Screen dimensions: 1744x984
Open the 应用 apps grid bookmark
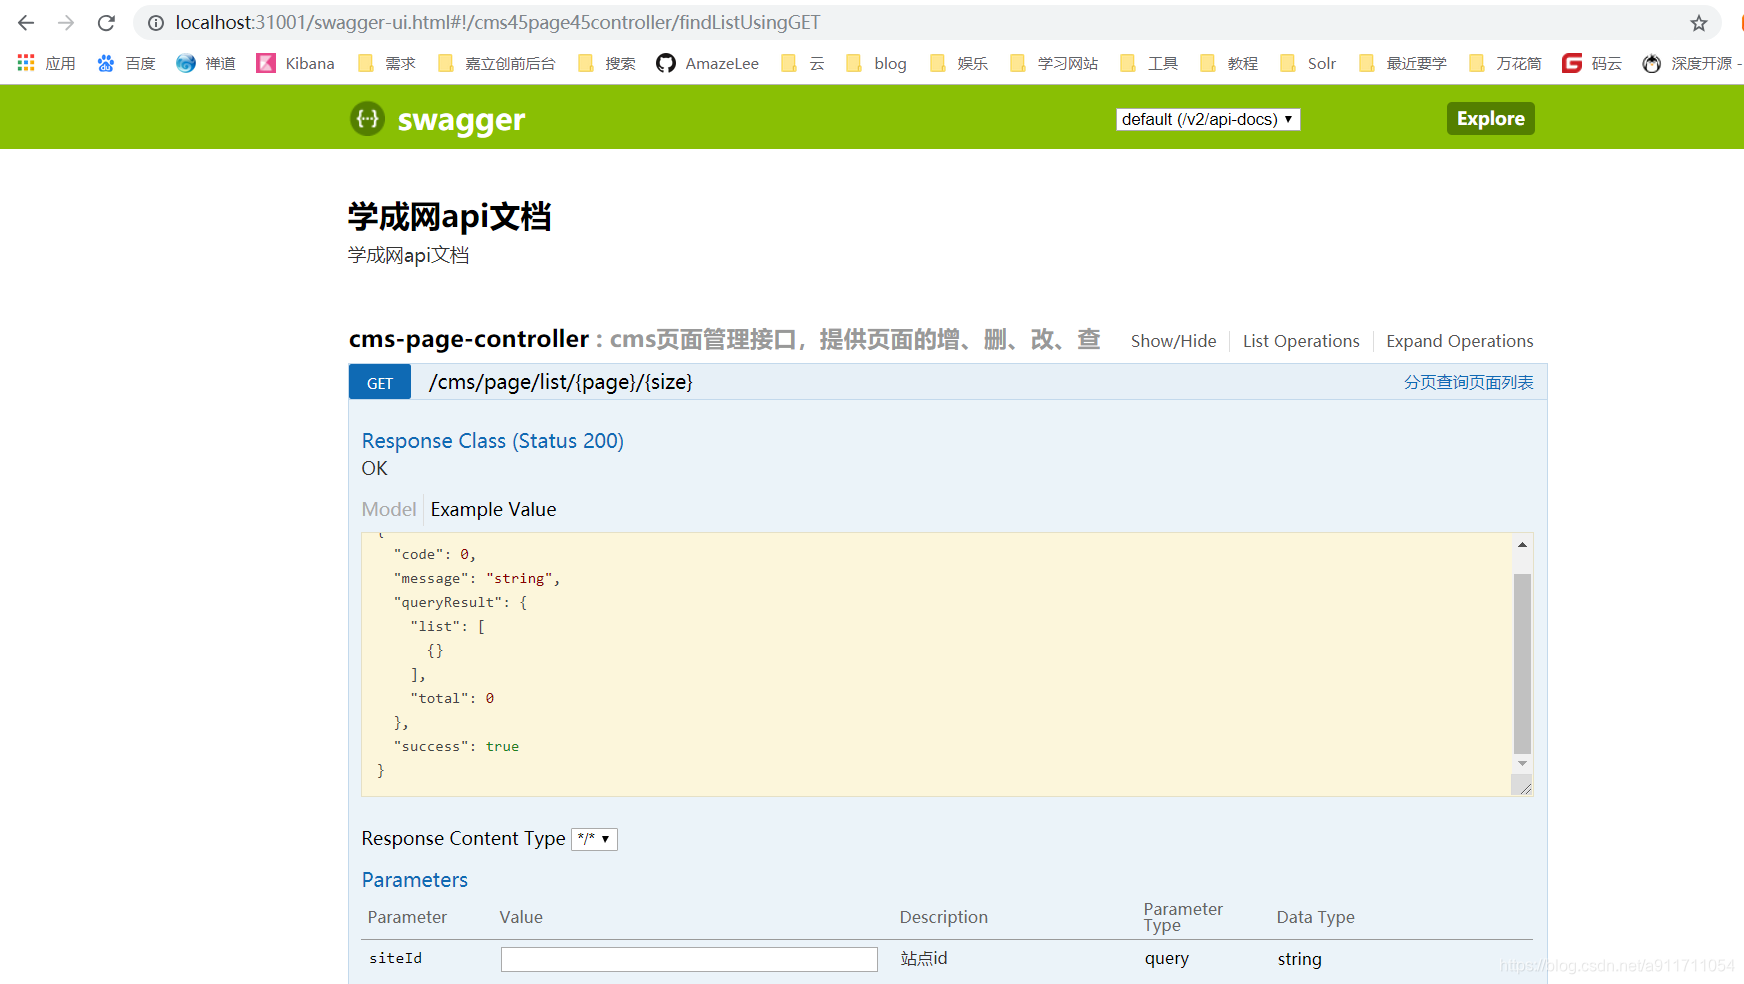[46, 63]
